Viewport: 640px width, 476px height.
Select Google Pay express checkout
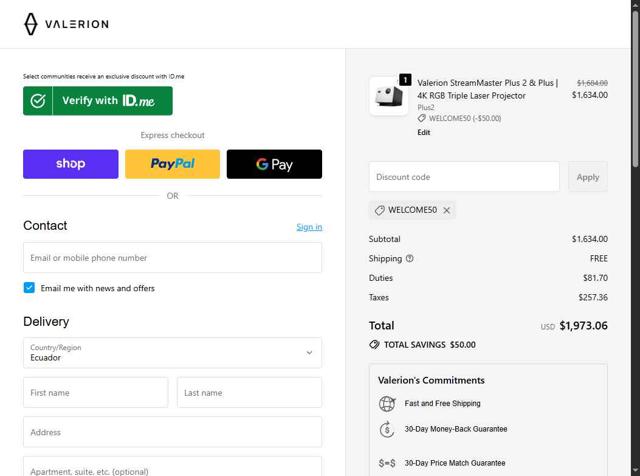[x=274, y=164]
